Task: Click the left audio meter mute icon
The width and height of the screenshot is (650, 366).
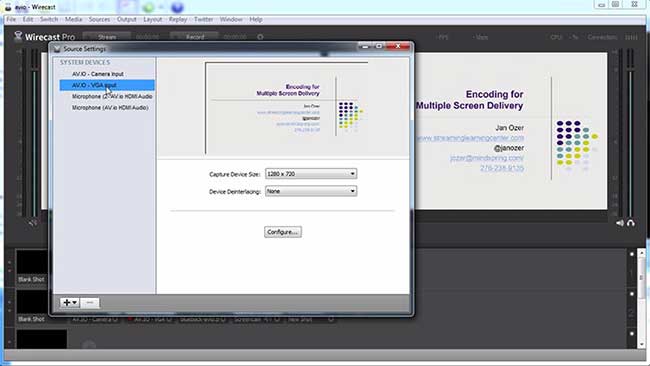Action: pos(32,223)
